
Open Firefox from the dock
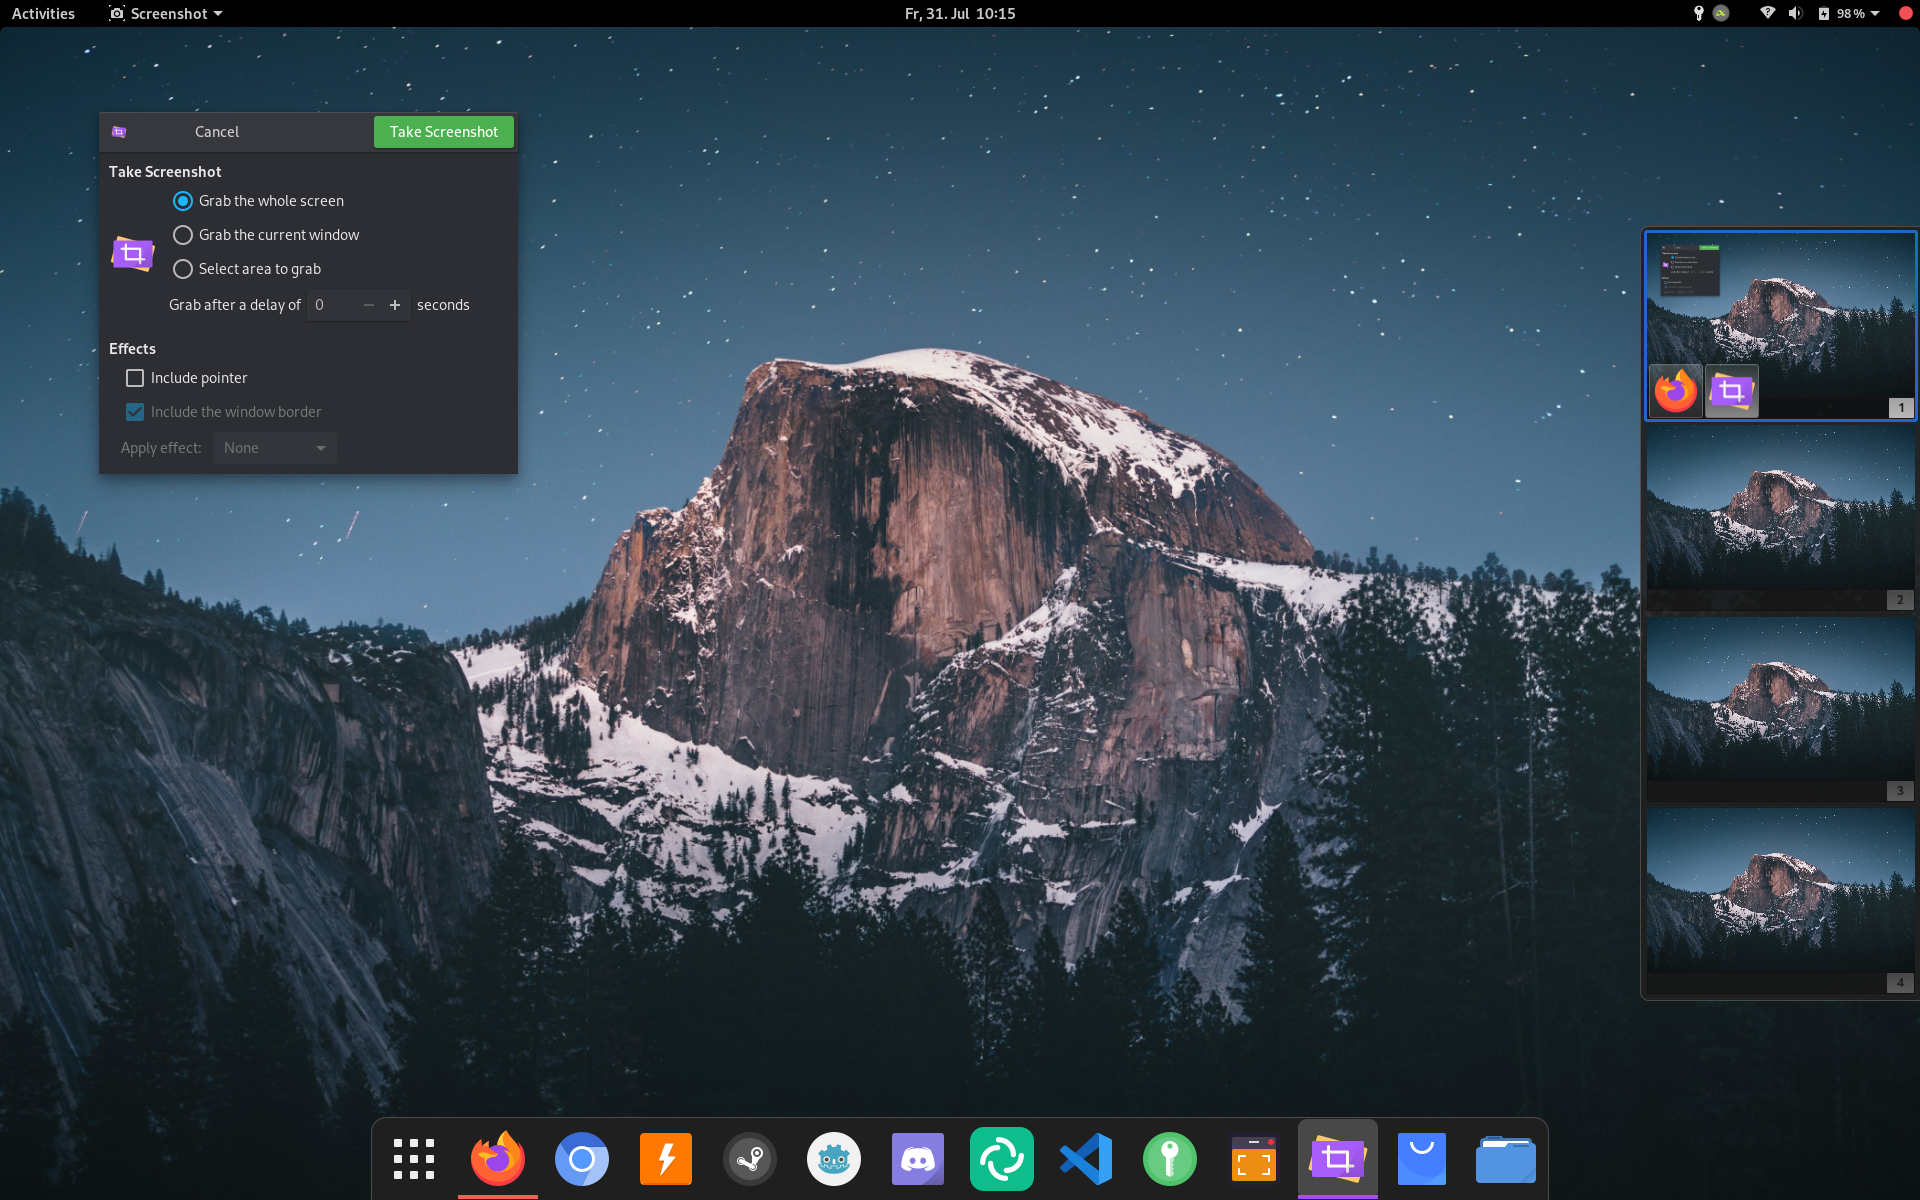(498, 1159)
